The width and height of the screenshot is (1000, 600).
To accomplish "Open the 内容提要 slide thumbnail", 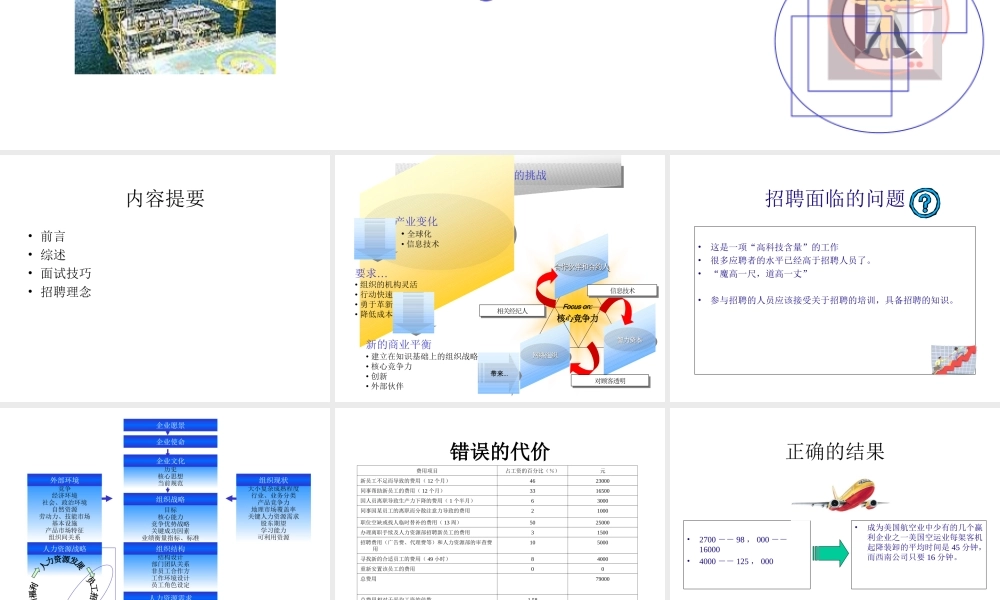I will pos(165,278).
